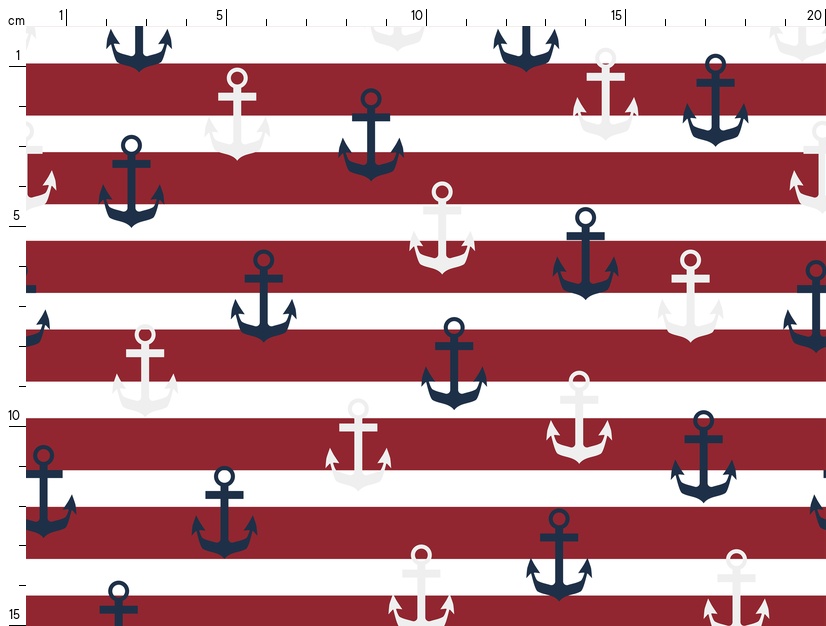Click the navy anchor cut off beside left ruler 15
This screenshot has height=626, width=826.
(118, 603)
